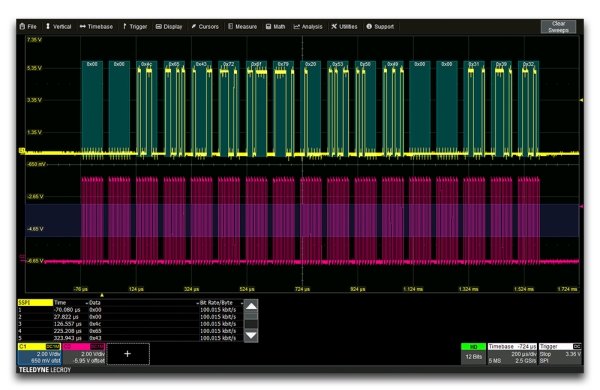600x390 pixels.
Task: Click the 1.124 ms time axis label
Action: point(413,289)
